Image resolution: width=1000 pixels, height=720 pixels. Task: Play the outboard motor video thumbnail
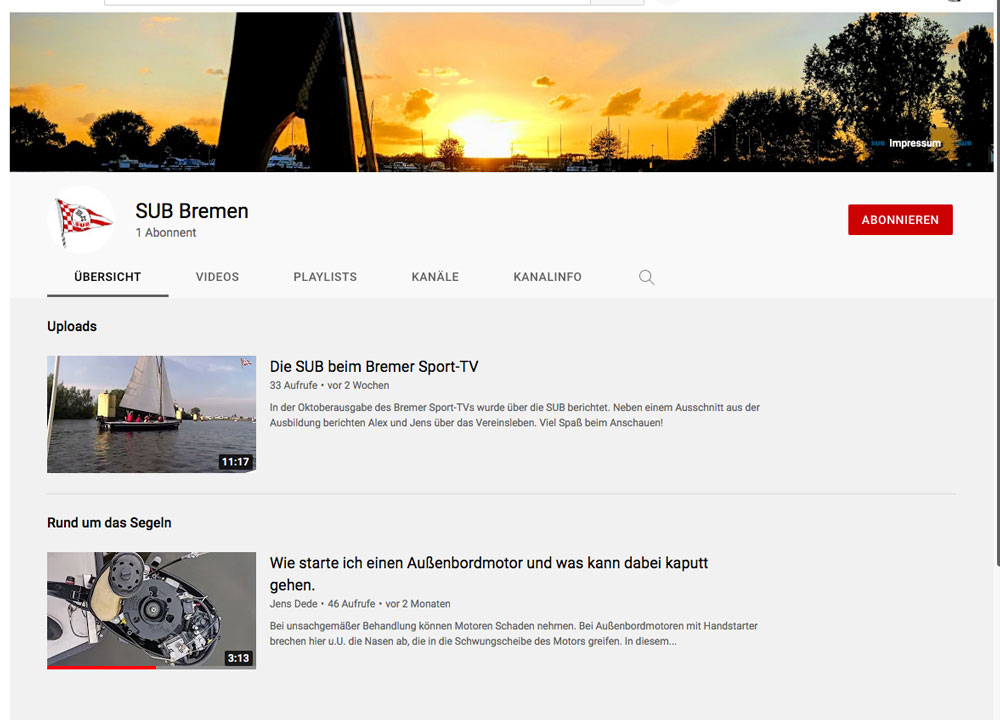151,610
